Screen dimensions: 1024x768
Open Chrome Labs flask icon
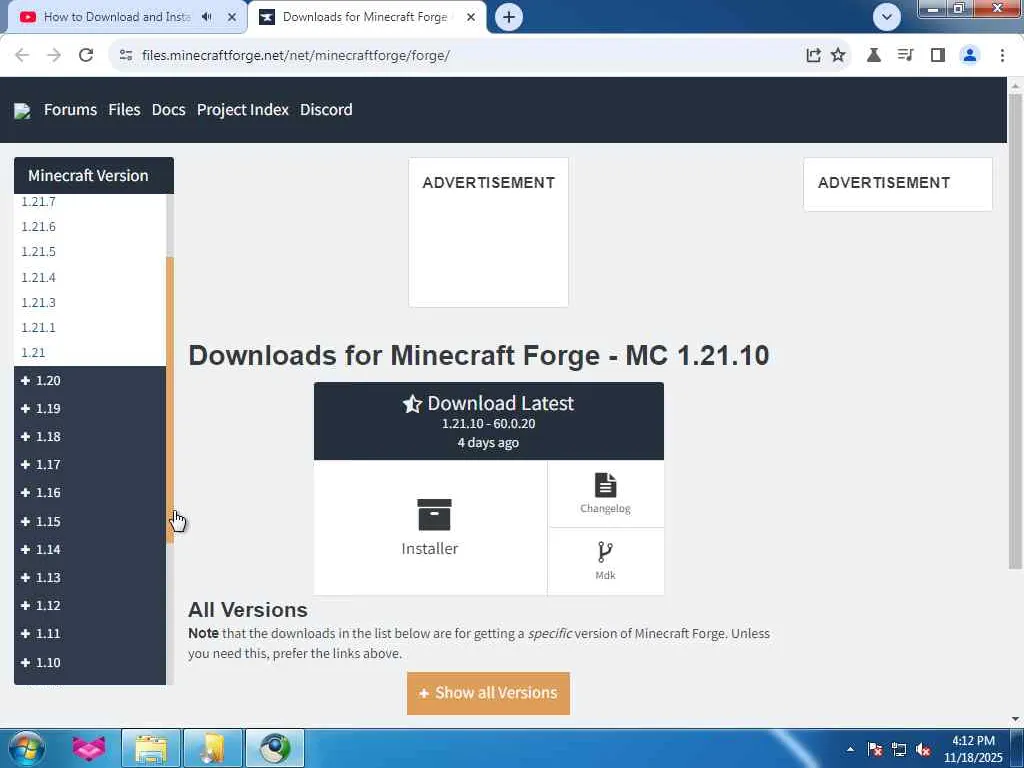tap(874, 56)
